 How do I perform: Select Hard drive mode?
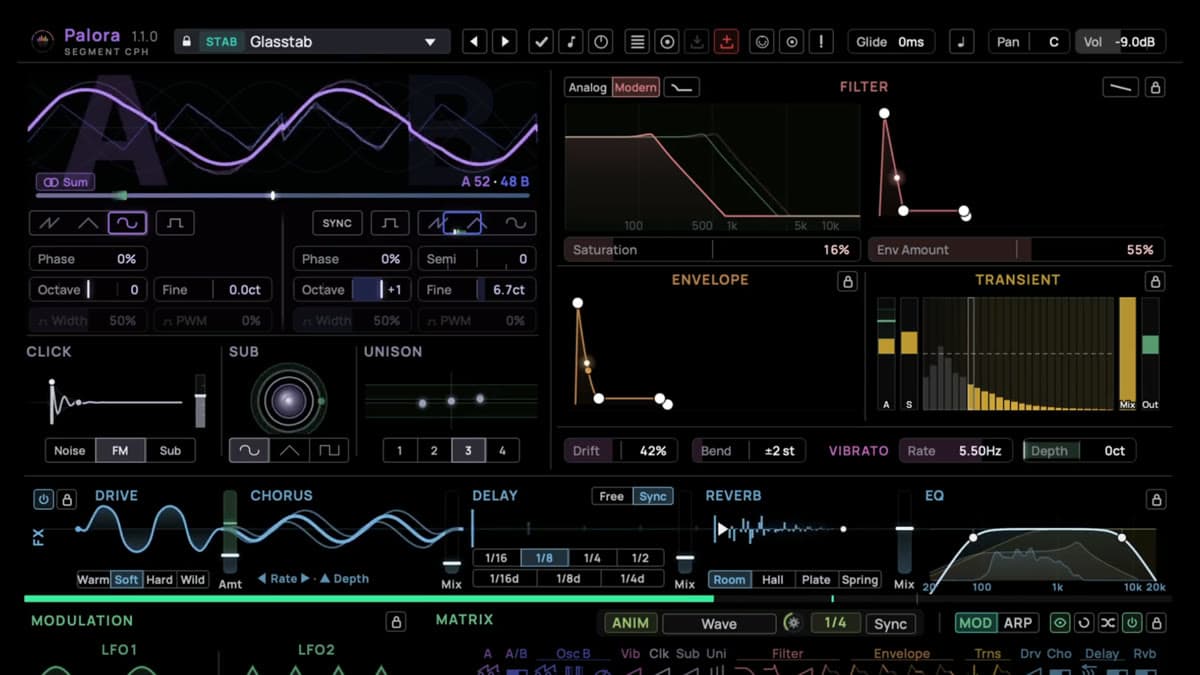159,580
